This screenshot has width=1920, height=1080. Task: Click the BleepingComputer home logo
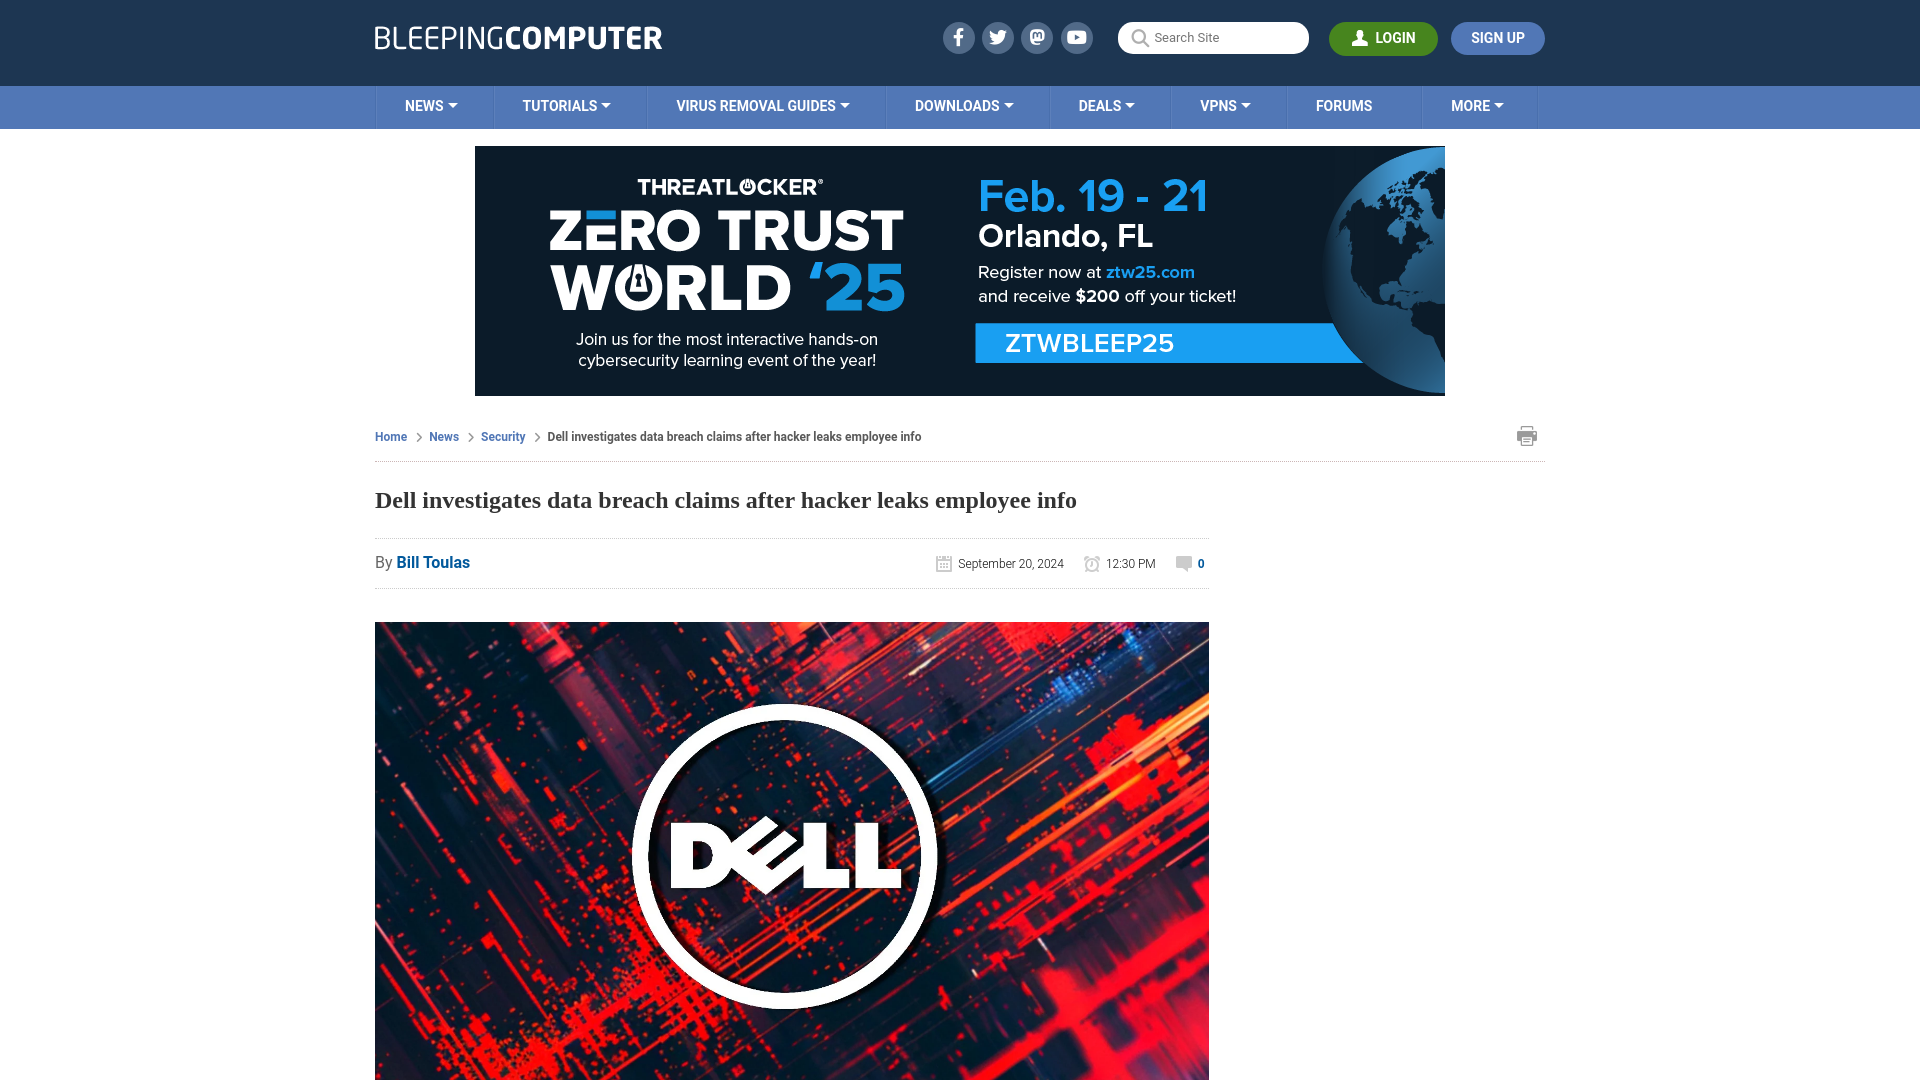click(517, 38)
